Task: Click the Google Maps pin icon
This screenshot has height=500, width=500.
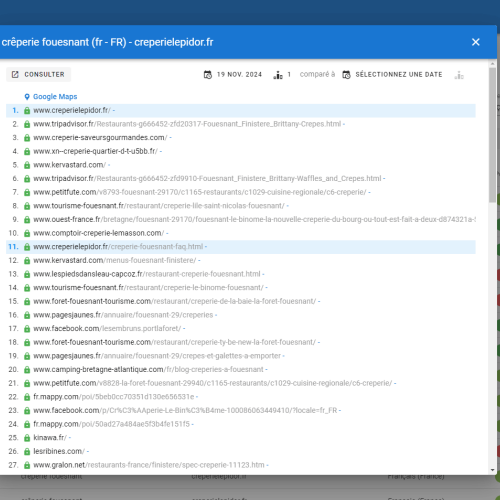Action: tap(27, 97)
